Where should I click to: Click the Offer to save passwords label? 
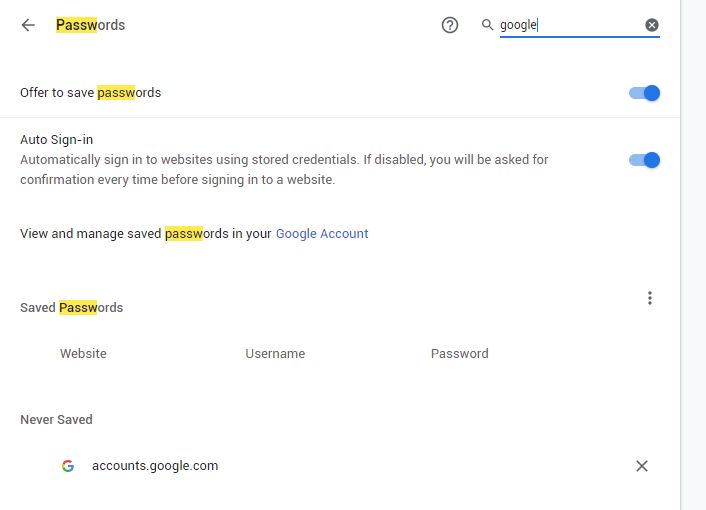point(91,93)
